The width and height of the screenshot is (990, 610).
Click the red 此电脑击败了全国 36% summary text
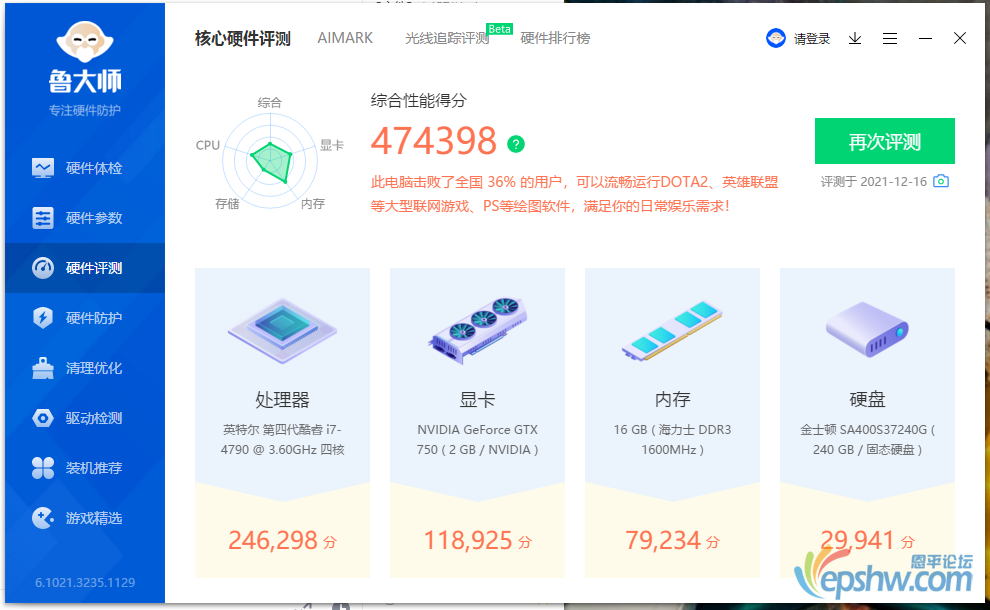coord(575,194)
